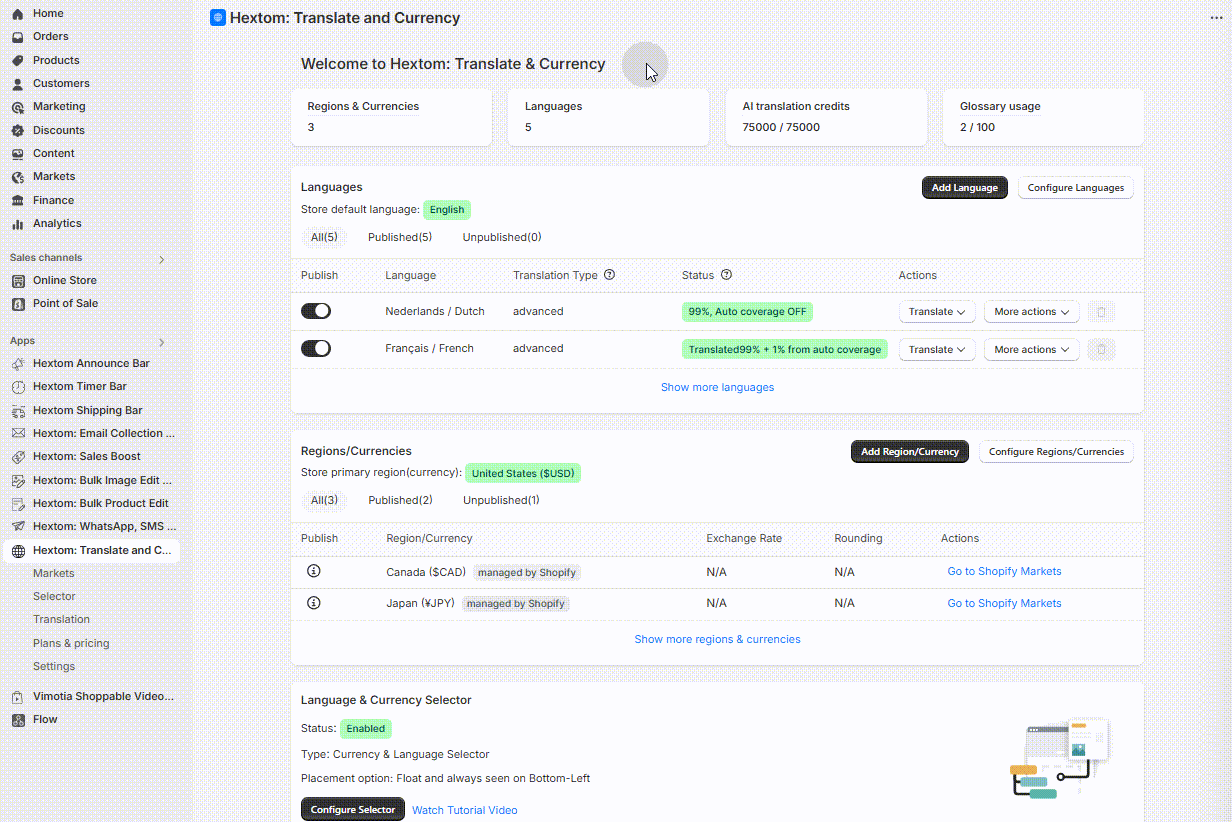Image resolution: width=1232 pixels, height=822 pixels.
Task: Open the Plans & pricing submenu item
Action: click(x=71, y=643)
